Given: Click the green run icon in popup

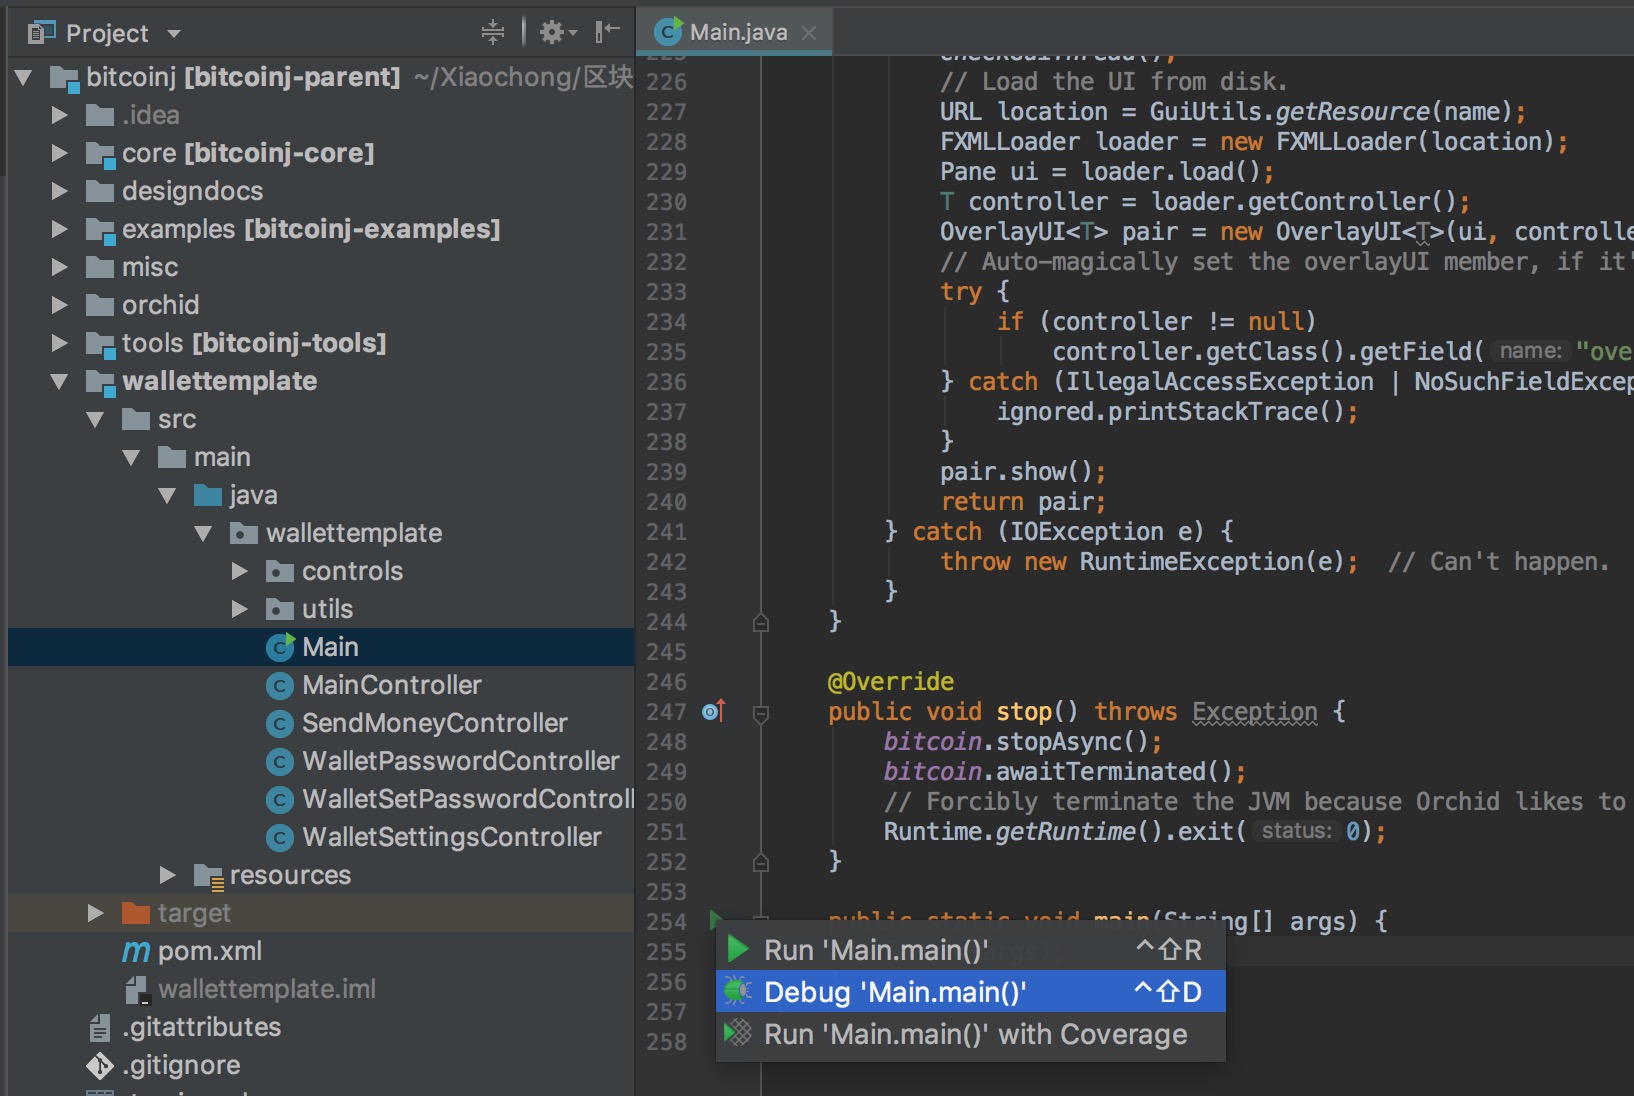Looking at the screenshot, I should coord(738,949).
